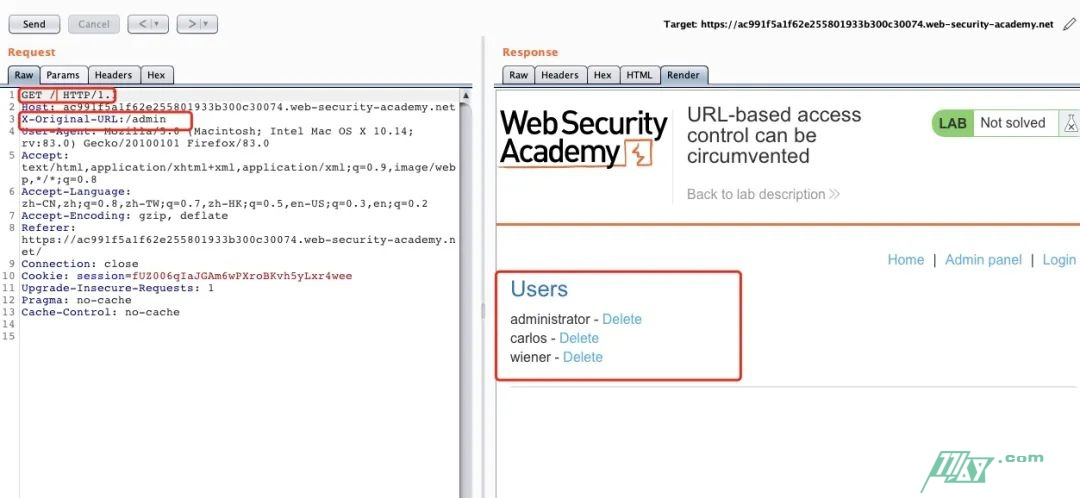Click the Target URL text

click(858, 24)
